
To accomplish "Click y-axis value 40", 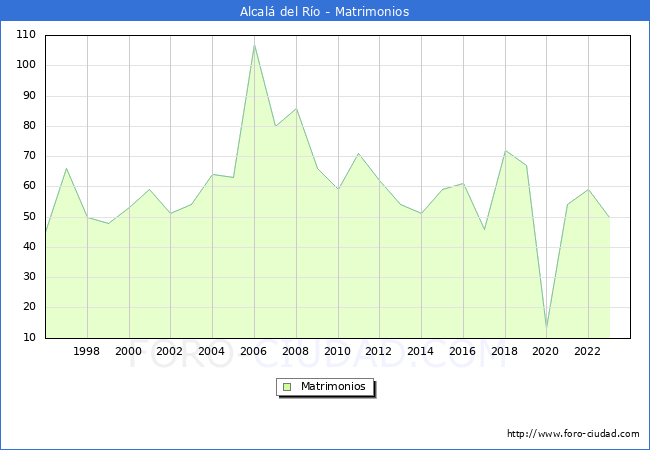I will 29,247.
